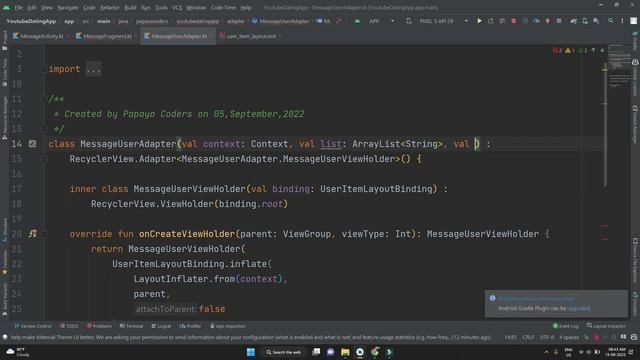The height and width of the screenshot is (360, 640).
Task: Click the 4 spaces indent status
Action: click(569, 337)
